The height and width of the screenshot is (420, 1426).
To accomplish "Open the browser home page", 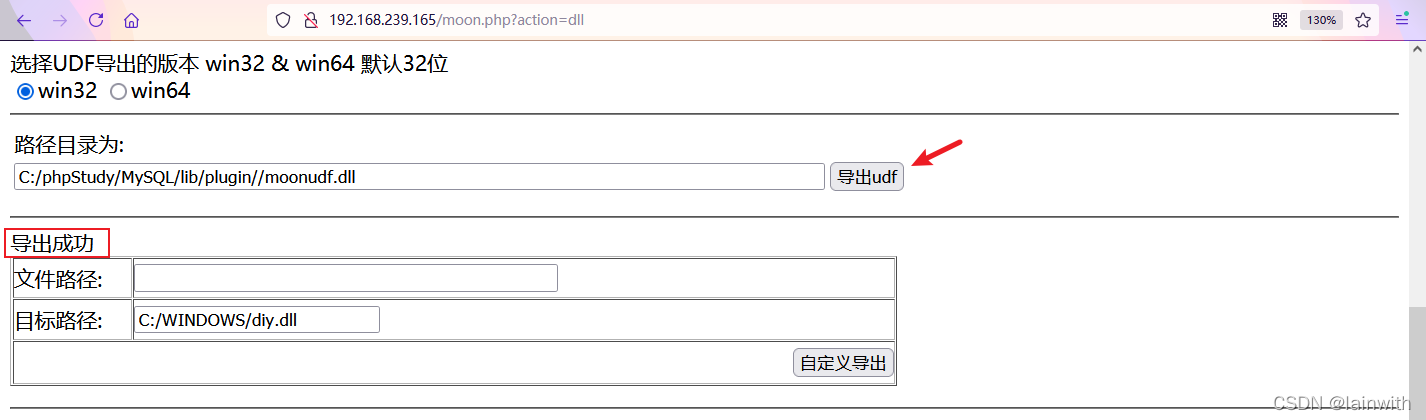I will 131,20.
